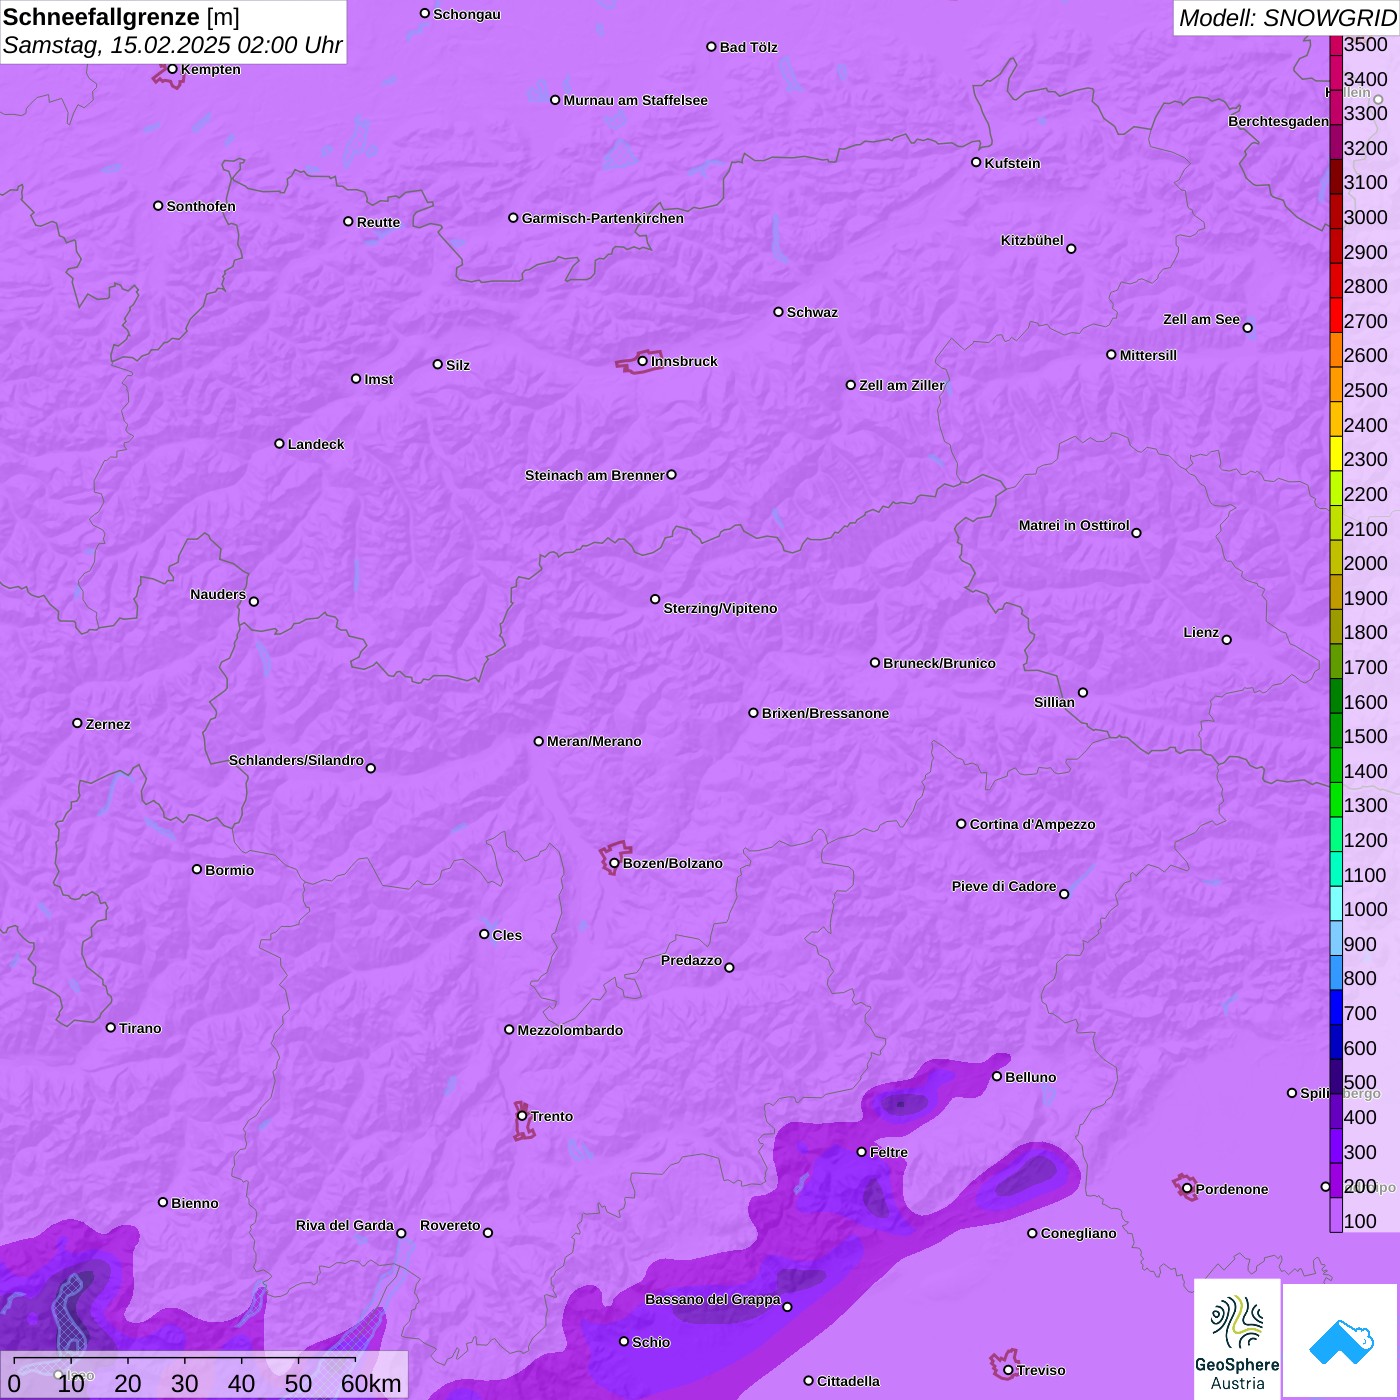Click the 'Bruneck/Brunico' label
This screenshot has height=1400, width=1400.
[939, 663]
